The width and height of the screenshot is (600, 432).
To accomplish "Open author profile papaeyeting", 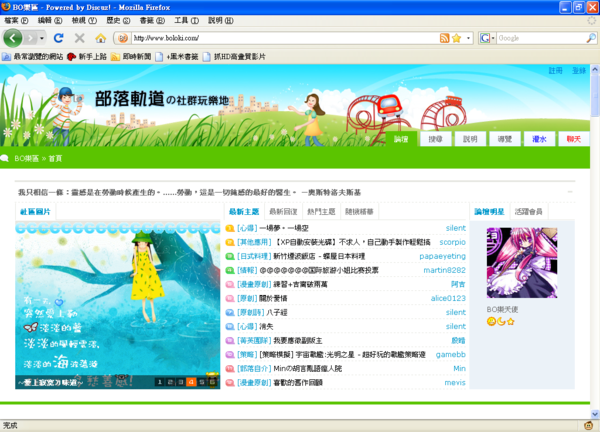I will [442, 256].
